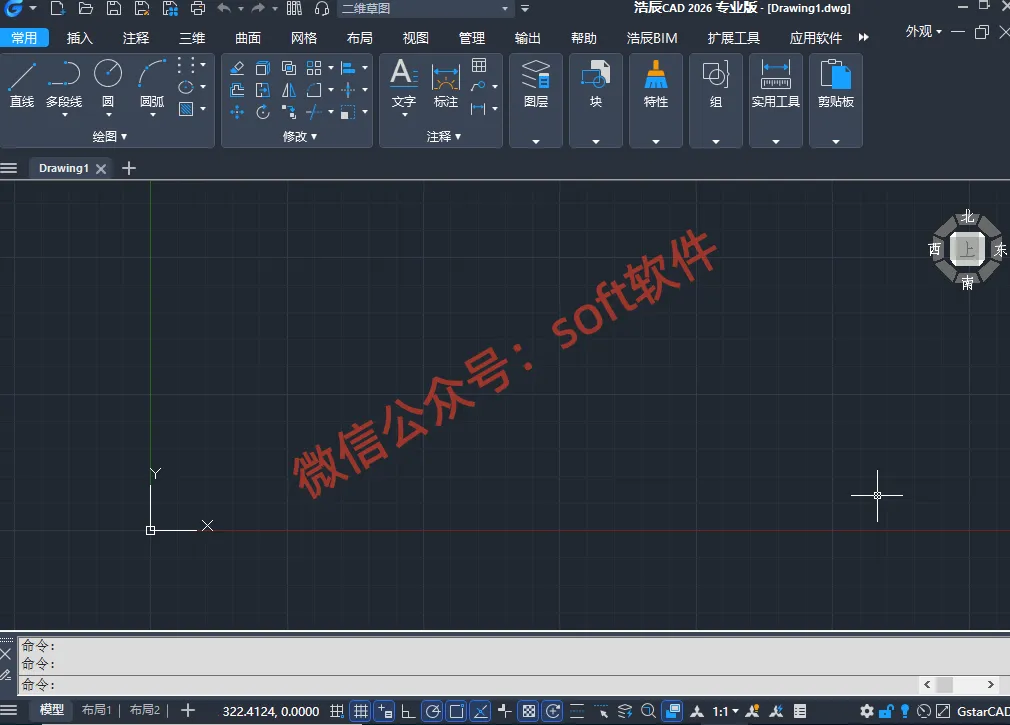Click the New file icon in title bar
Screen dimensions: 1010x725
tap(57, 8)
